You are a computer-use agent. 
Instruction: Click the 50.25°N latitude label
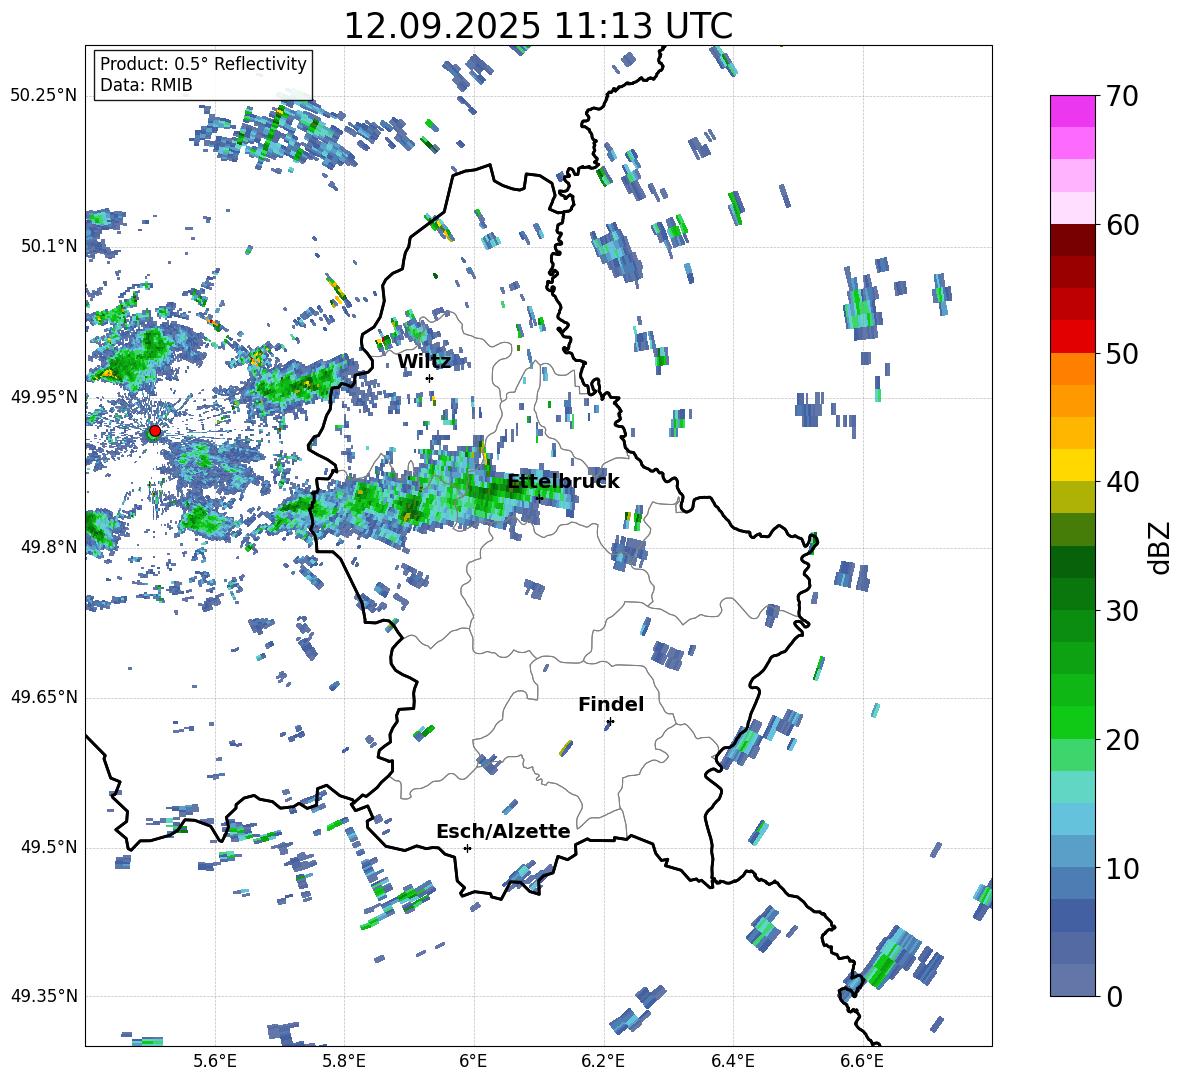[x=44, y=96]
